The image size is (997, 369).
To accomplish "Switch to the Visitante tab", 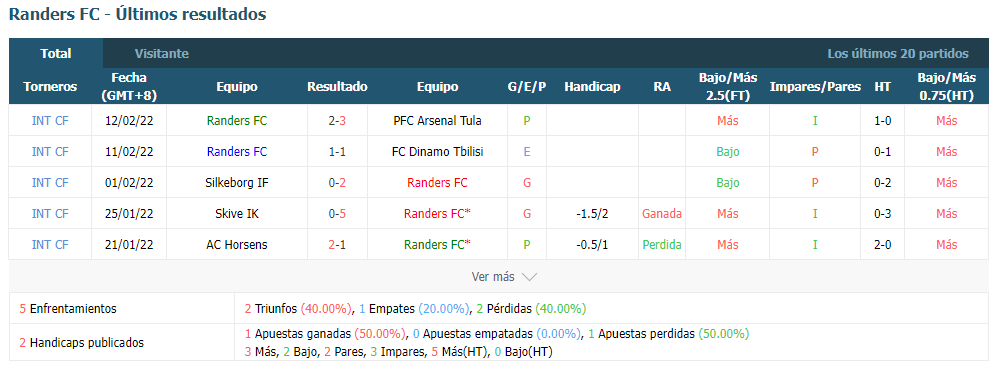I will [162, 54].
